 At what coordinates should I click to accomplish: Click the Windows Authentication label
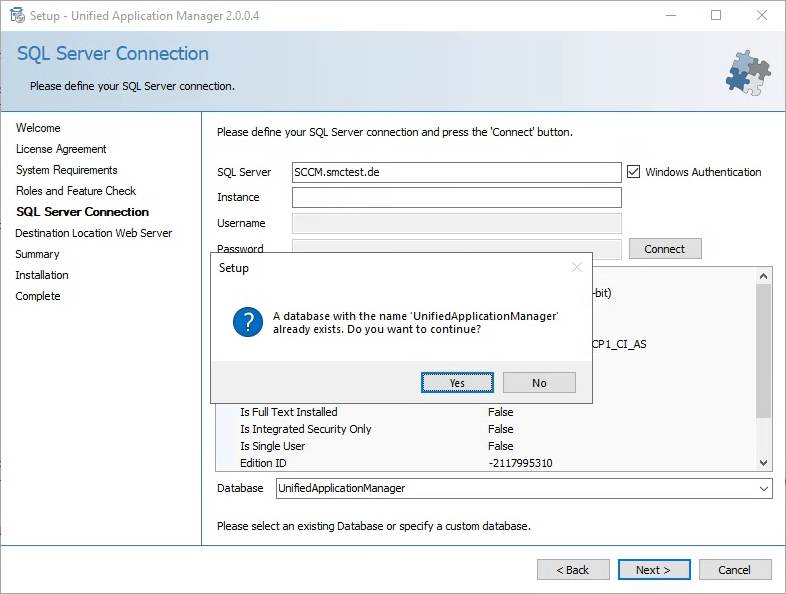click(703, 172)
